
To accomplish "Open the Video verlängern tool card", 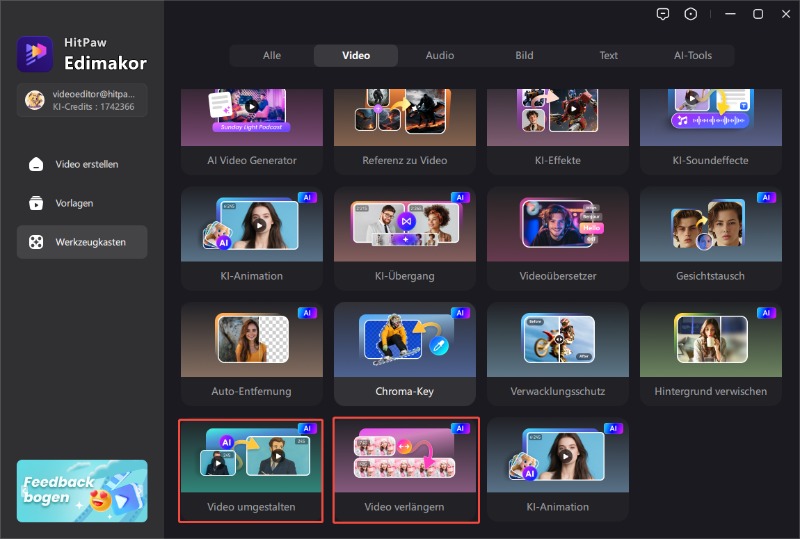I will click(x=405, y=469).
